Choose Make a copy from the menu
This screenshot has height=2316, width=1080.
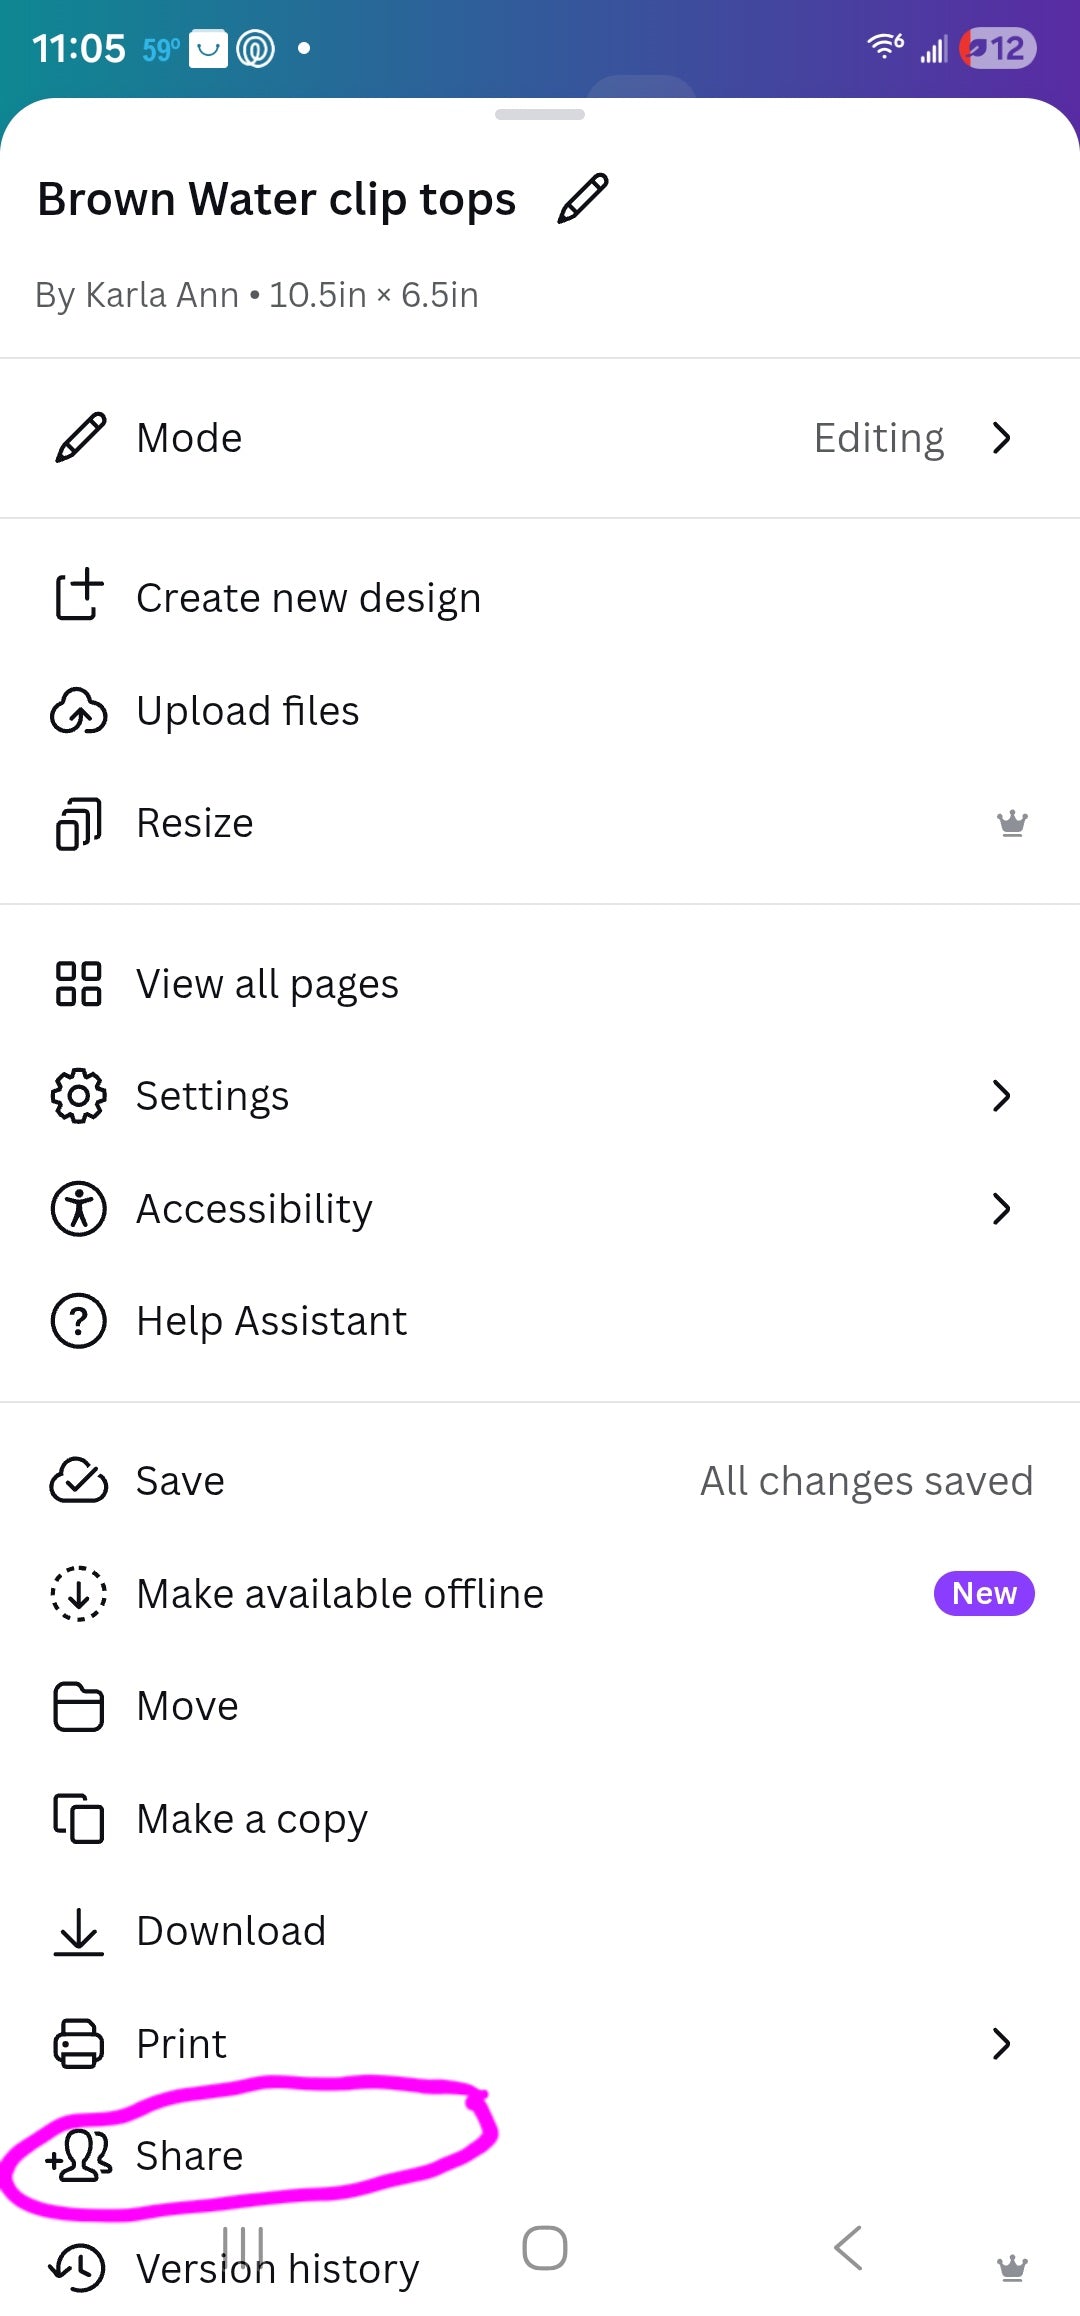point(540,1819)
